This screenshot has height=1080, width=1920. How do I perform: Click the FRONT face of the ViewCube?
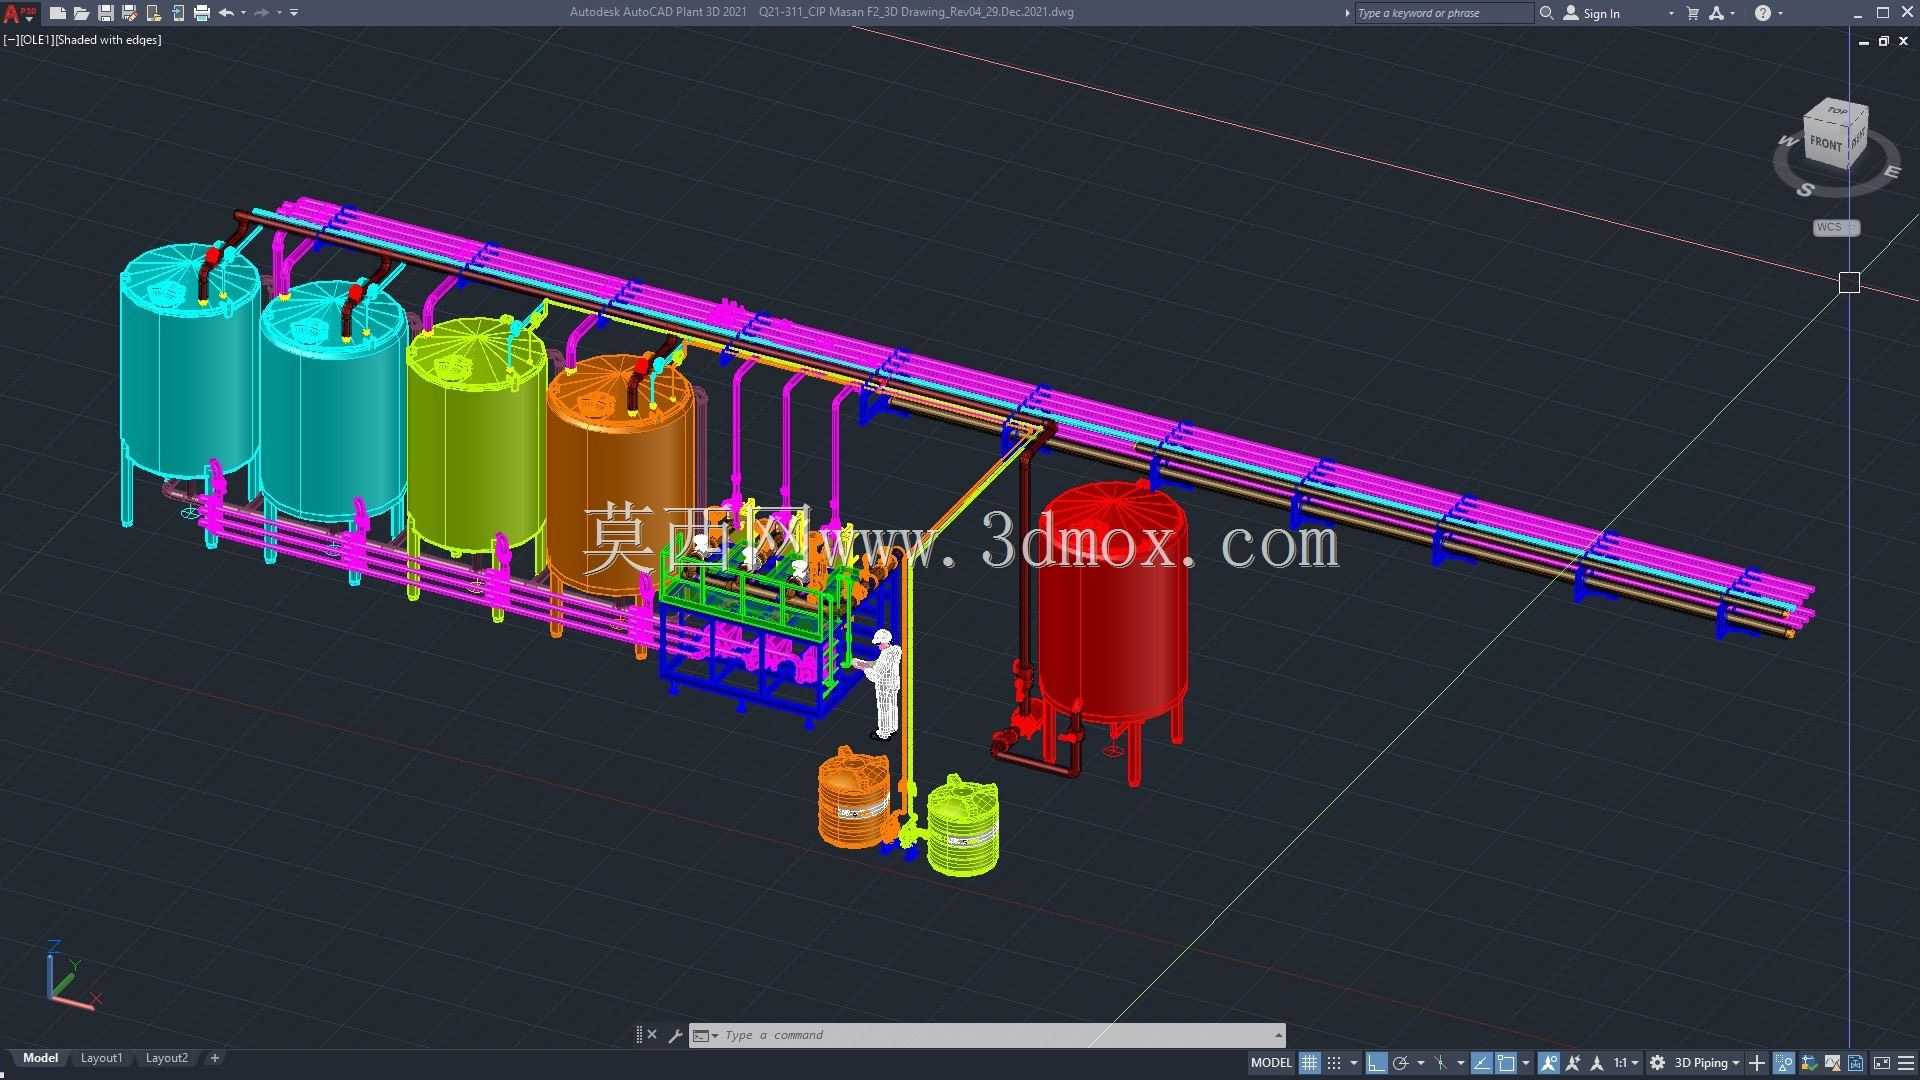tap(1826, 143)
